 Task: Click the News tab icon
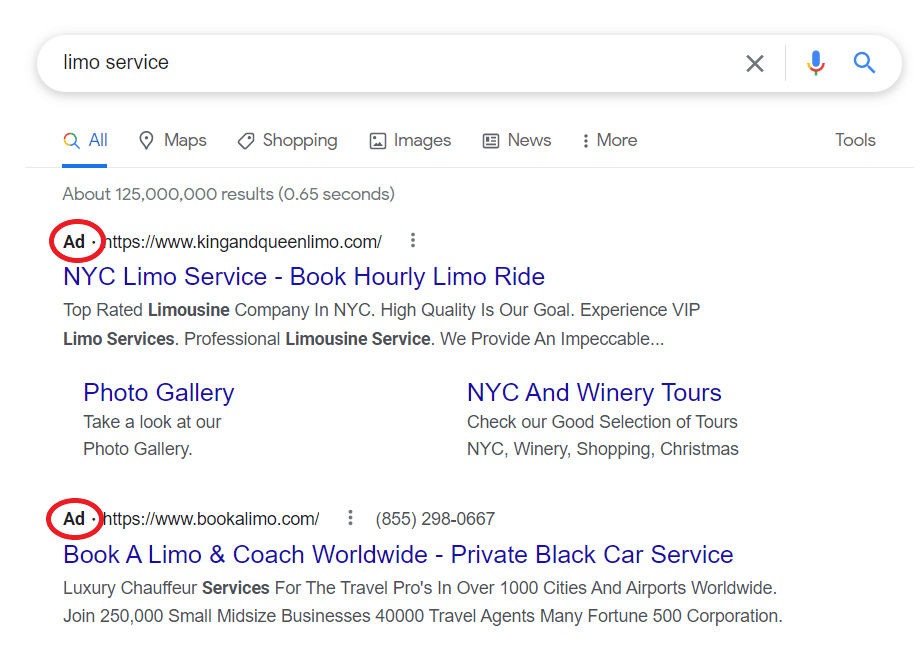click(489, 140)
